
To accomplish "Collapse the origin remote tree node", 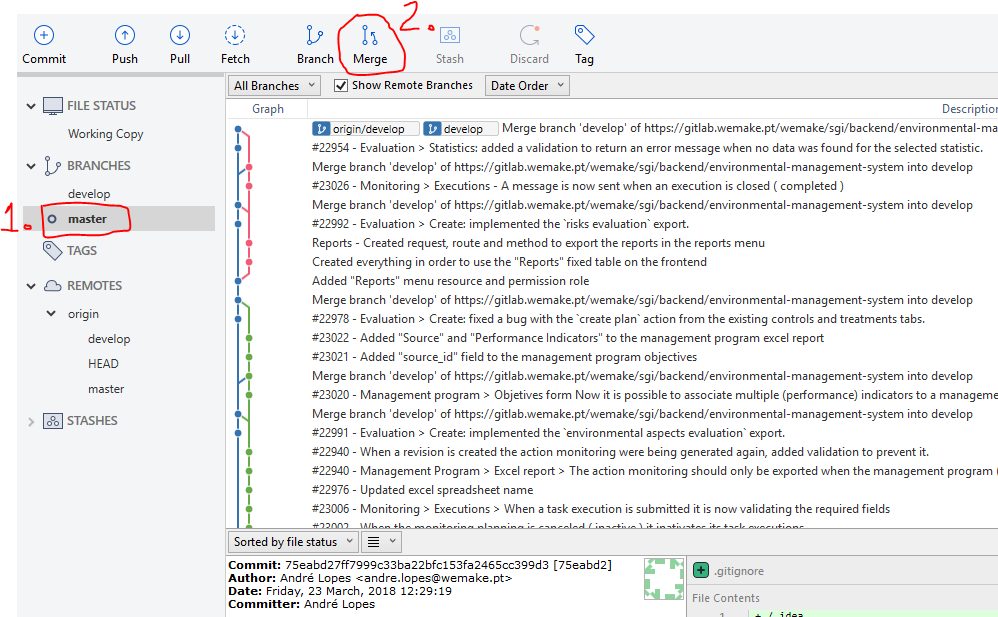I will (x=52, y=314).
